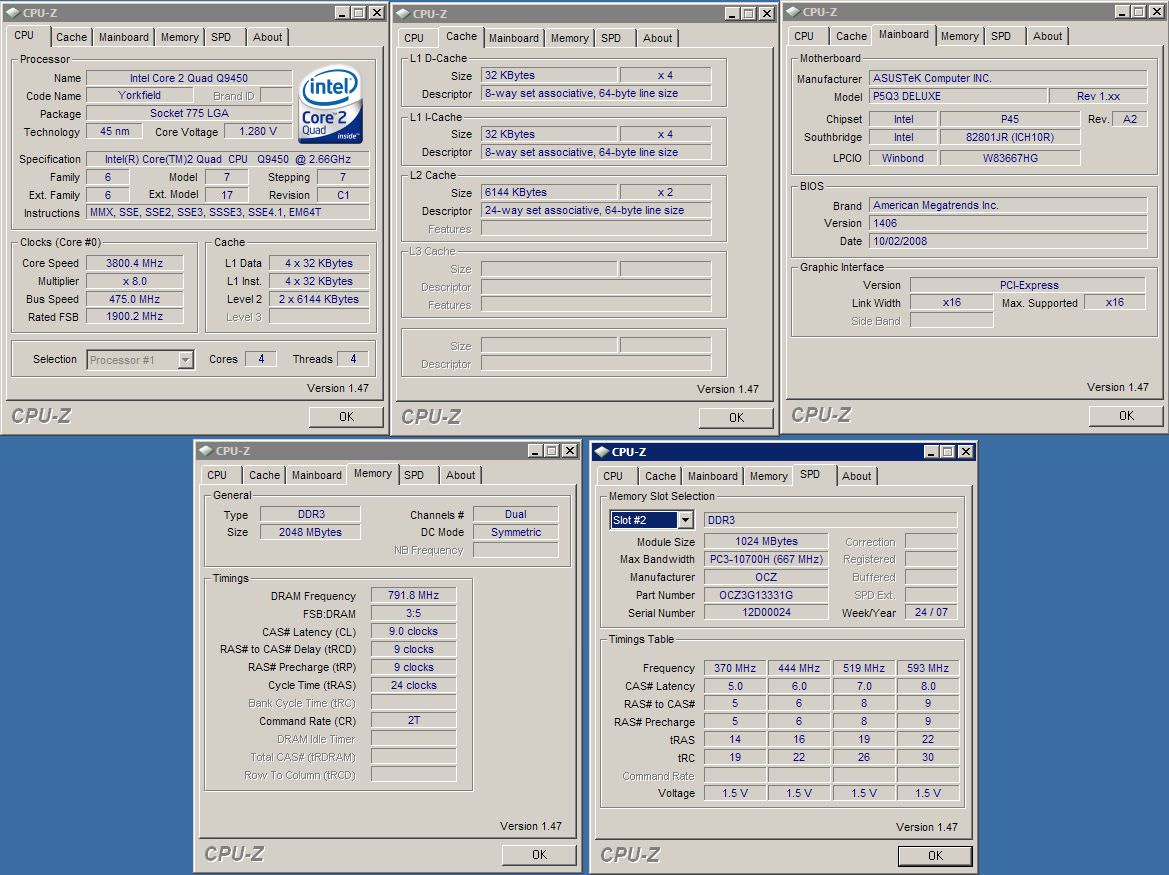The image size is (1169, 875).
Task: Switch to the SPD tab in the Memory window
Action: pos(414,475)
